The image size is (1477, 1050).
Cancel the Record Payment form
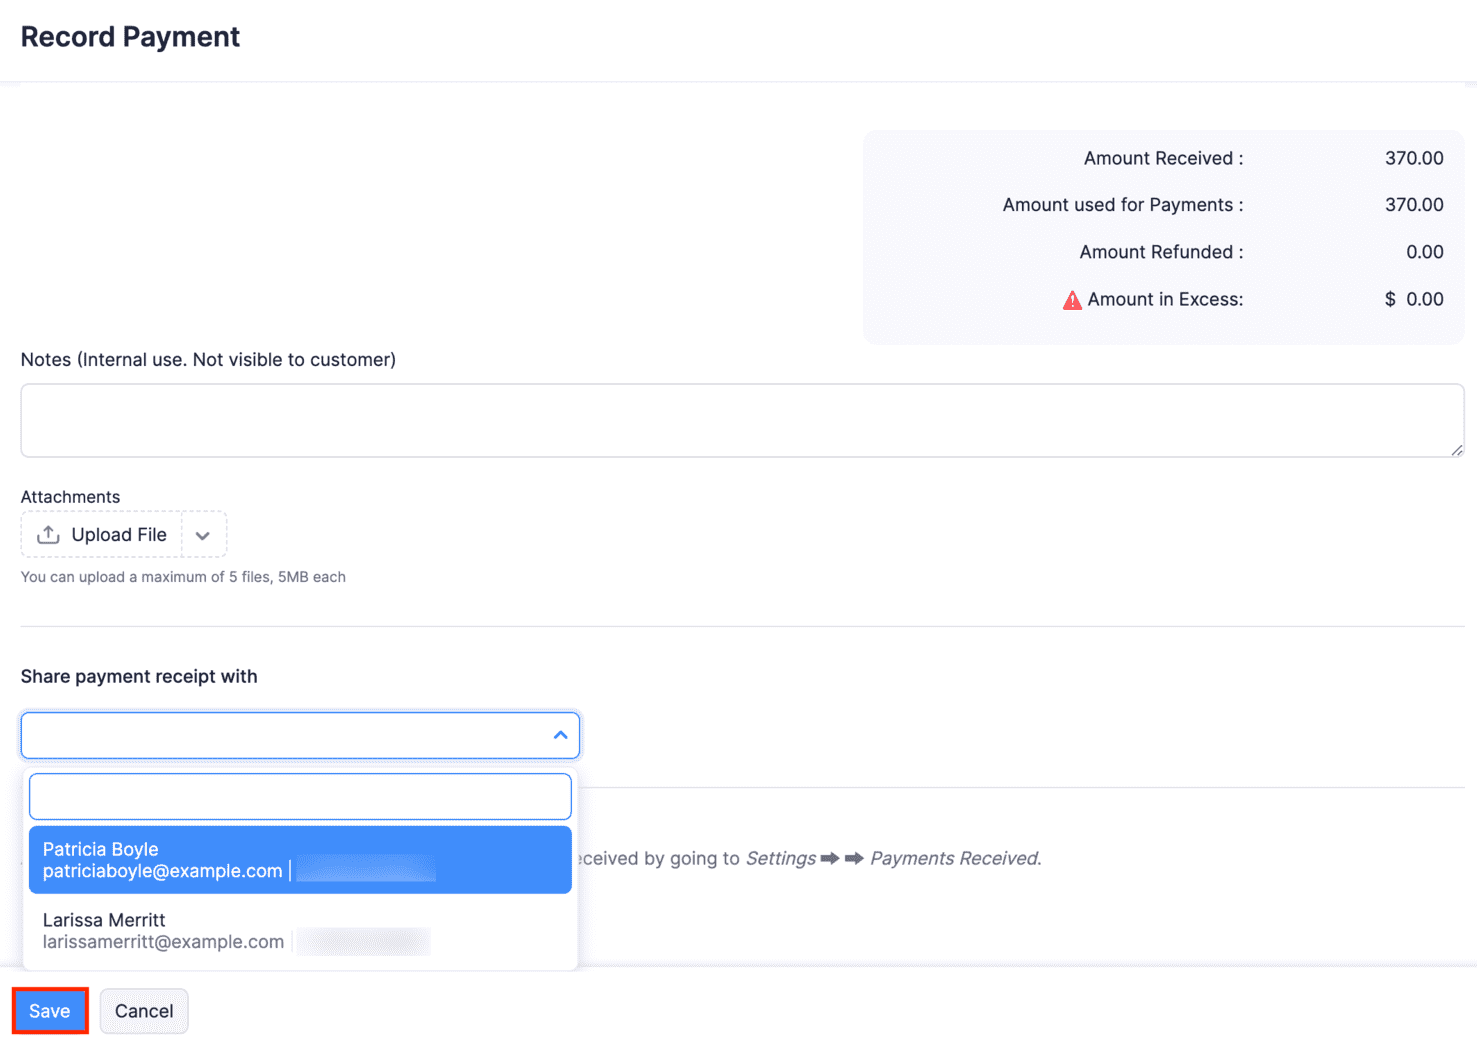[143, 1010]
